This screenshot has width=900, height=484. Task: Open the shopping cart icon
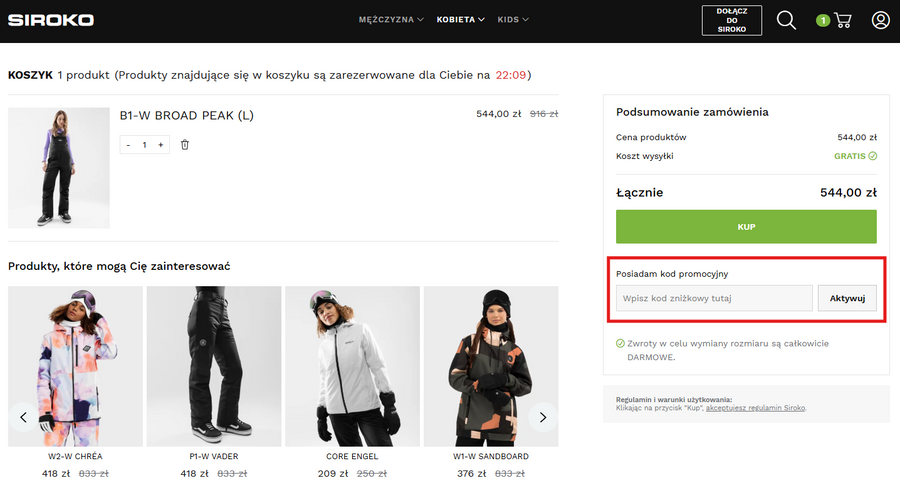(x=843, y=20)
